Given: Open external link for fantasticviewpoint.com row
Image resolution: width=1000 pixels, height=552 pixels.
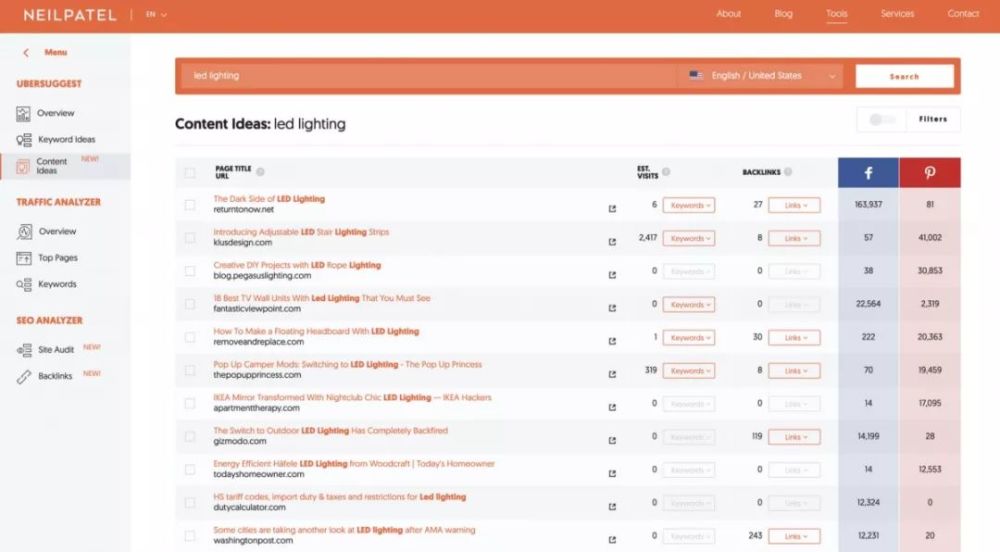Looking at the screenshot, I should coord(612,308).
